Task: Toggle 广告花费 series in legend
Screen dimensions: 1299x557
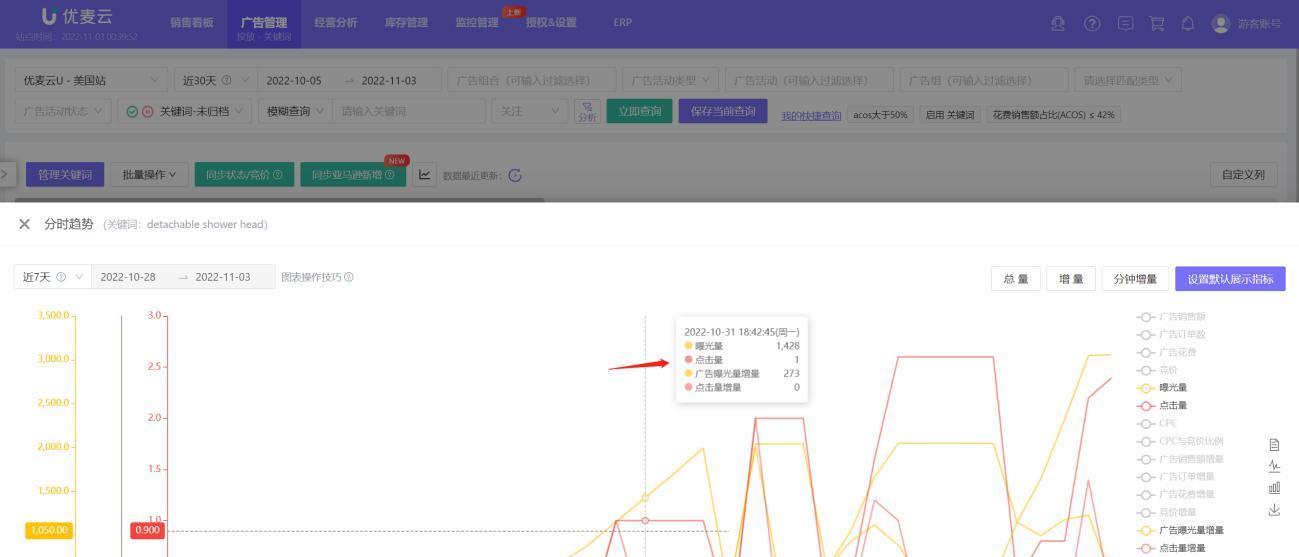Action: click(1166, 352)
